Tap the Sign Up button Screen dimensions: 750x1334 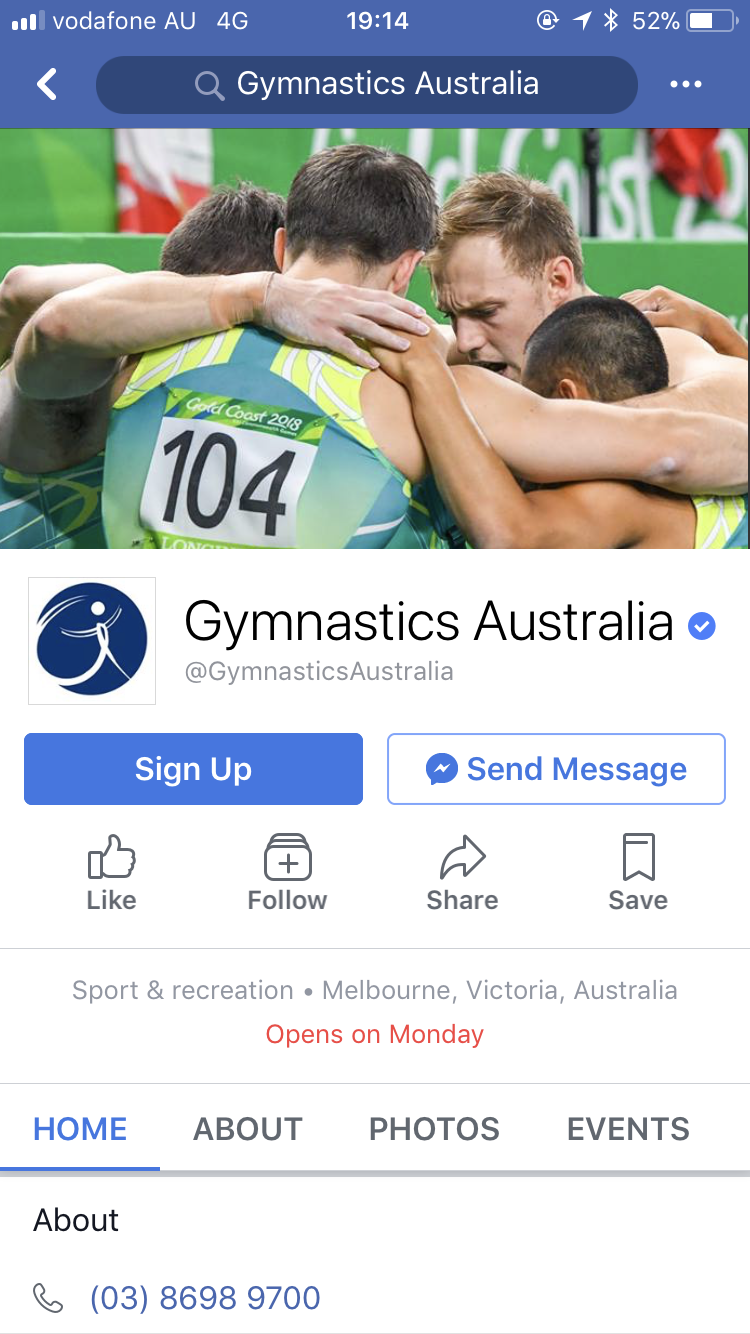(193, 769)
